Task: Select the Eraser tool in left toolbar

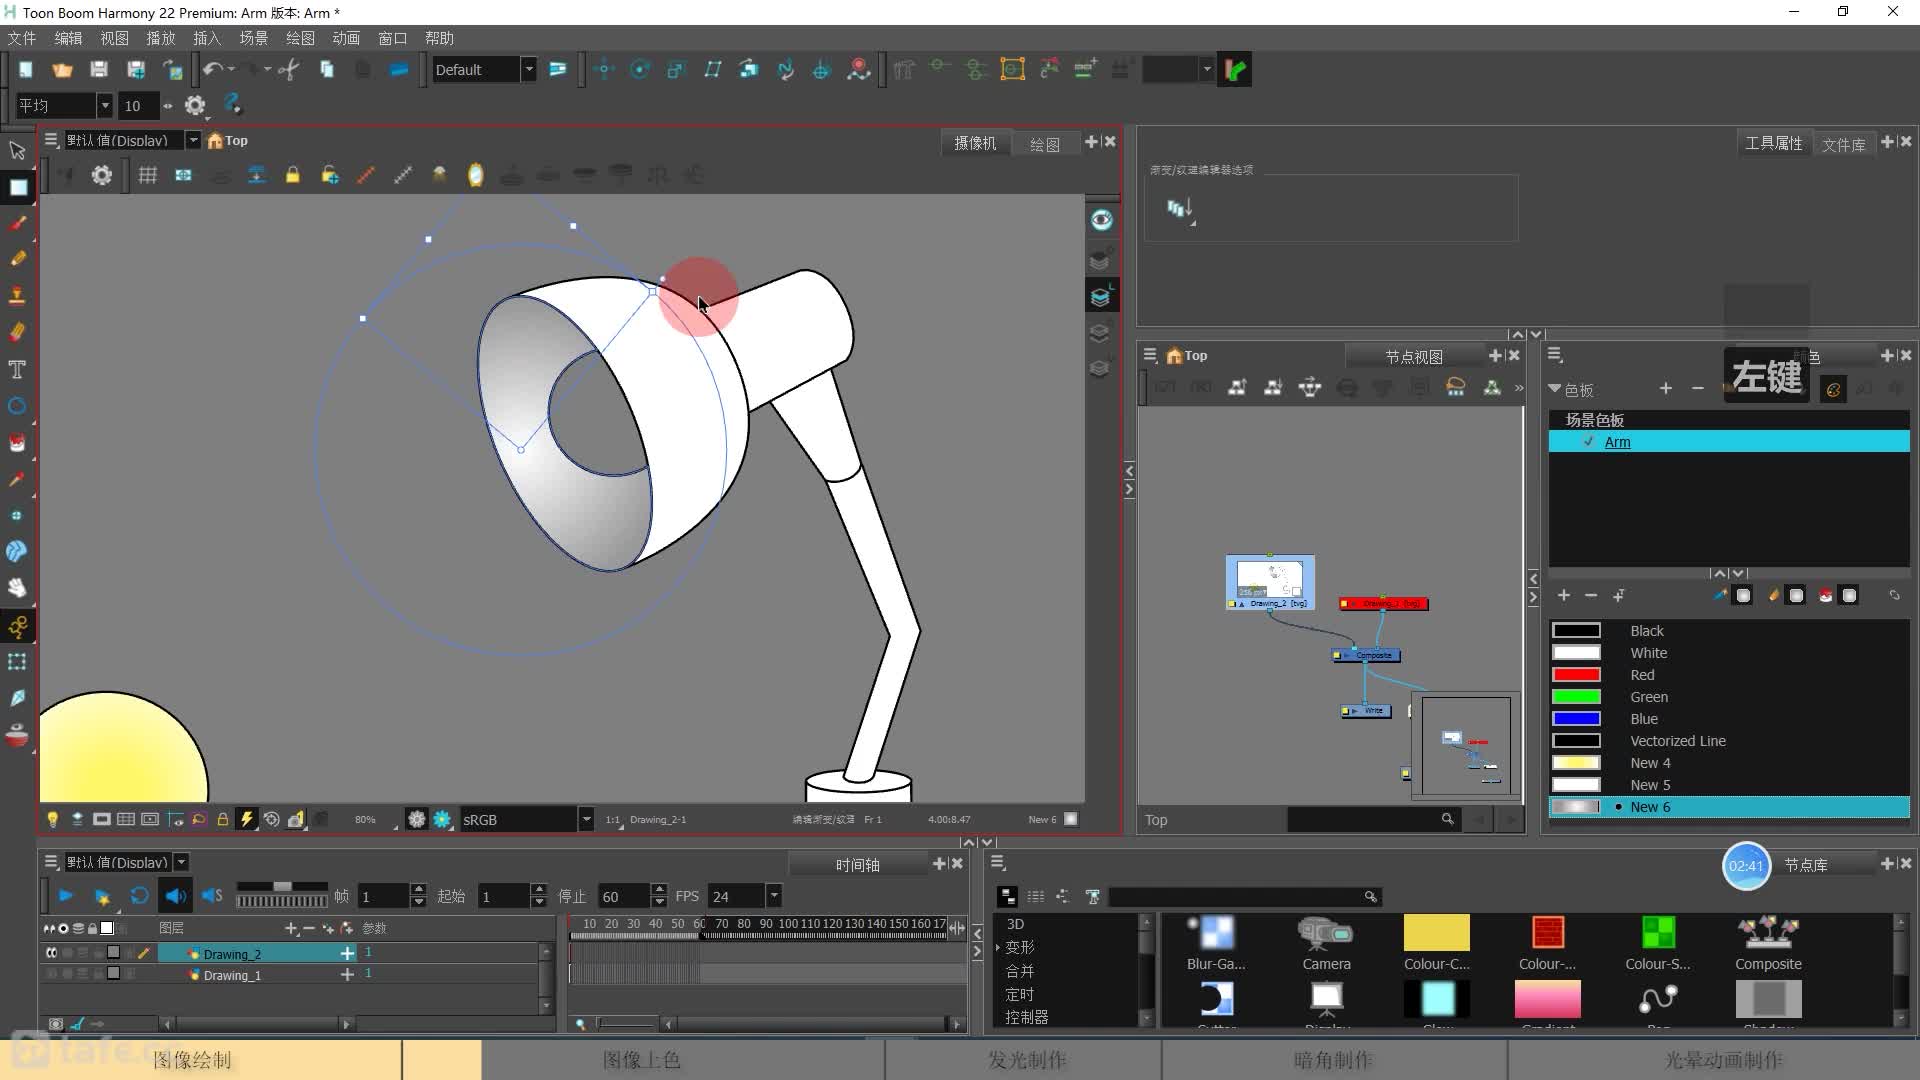Action: [x=17, y=332]
